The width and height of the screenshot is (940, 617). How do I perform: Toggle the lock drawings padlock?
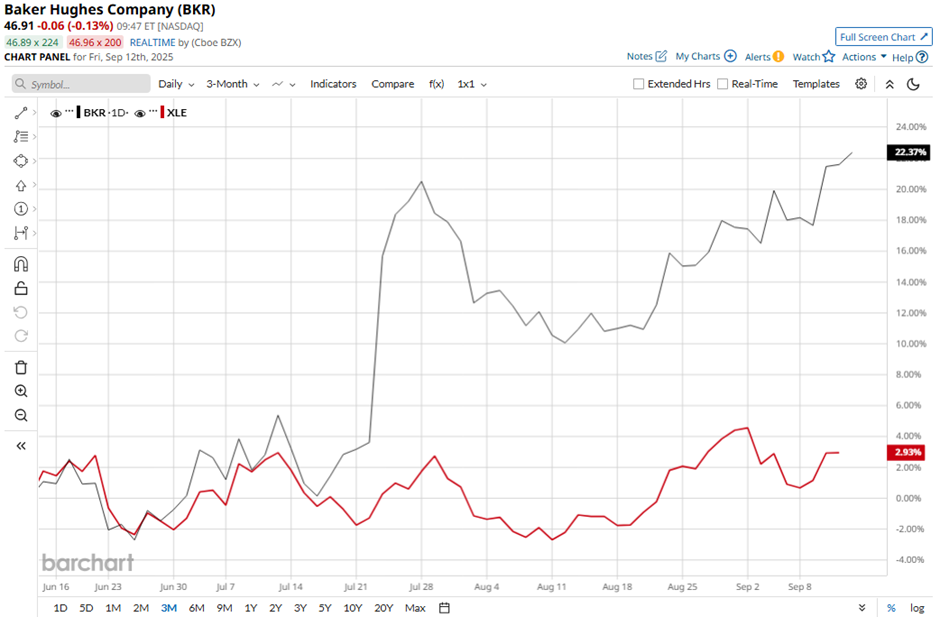[x=21, y=288]
